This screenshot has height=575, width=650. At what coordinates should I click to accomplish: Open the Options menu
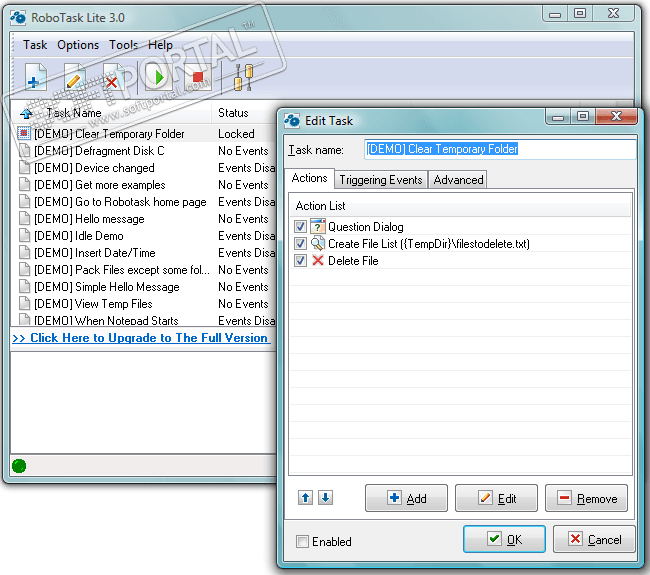click(x=78, y=45)
